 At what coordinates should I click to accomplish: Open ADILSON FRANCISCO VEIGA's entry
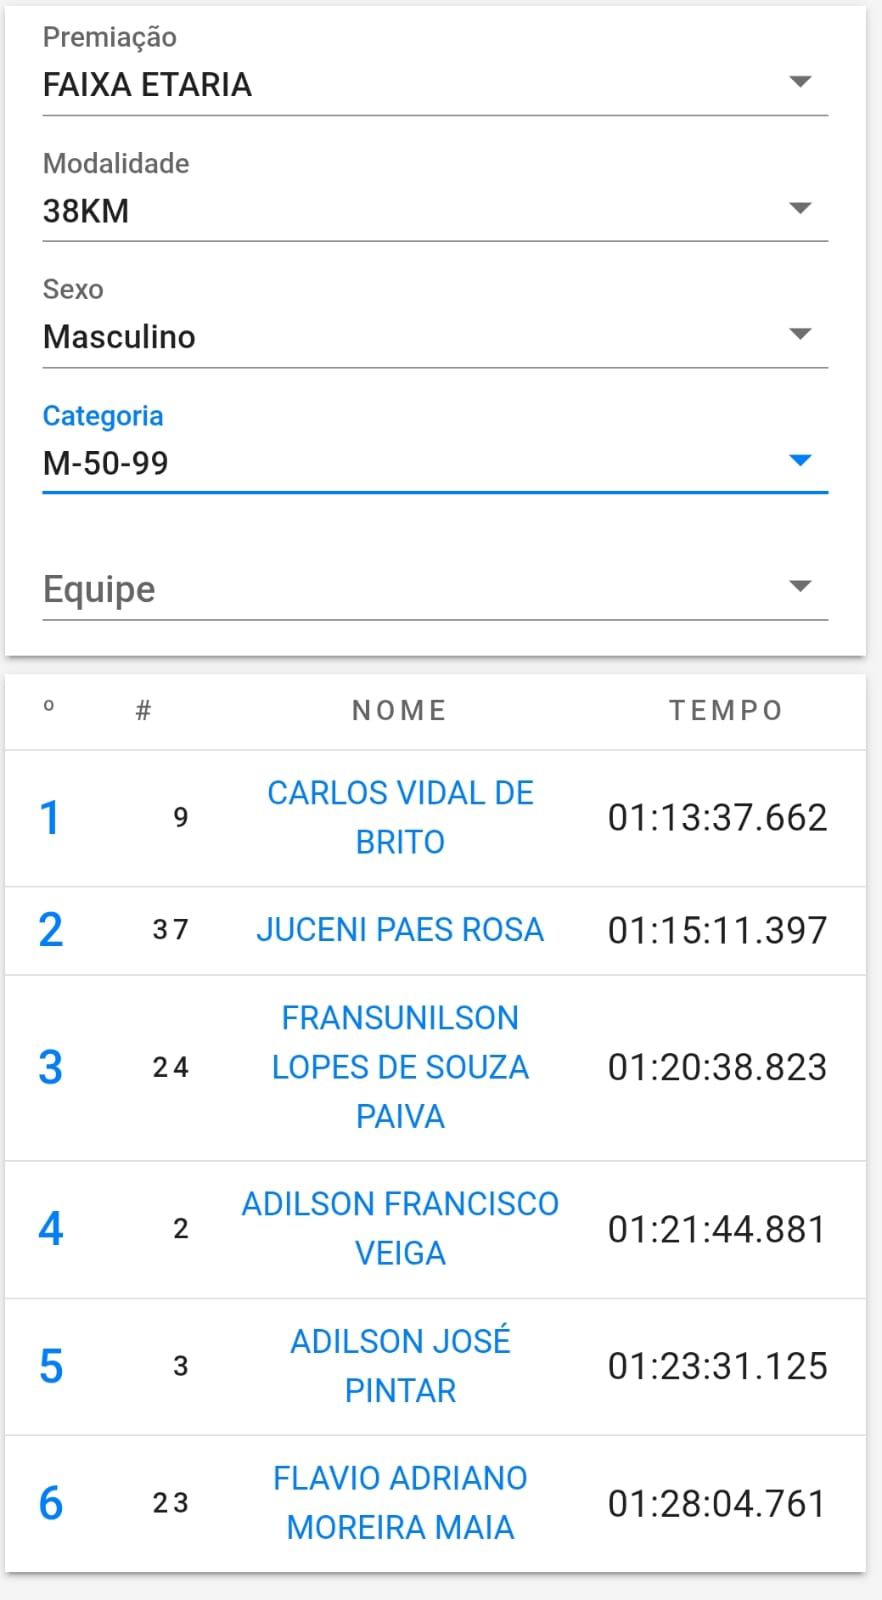pyautogui.click(x=400, y=1228)
